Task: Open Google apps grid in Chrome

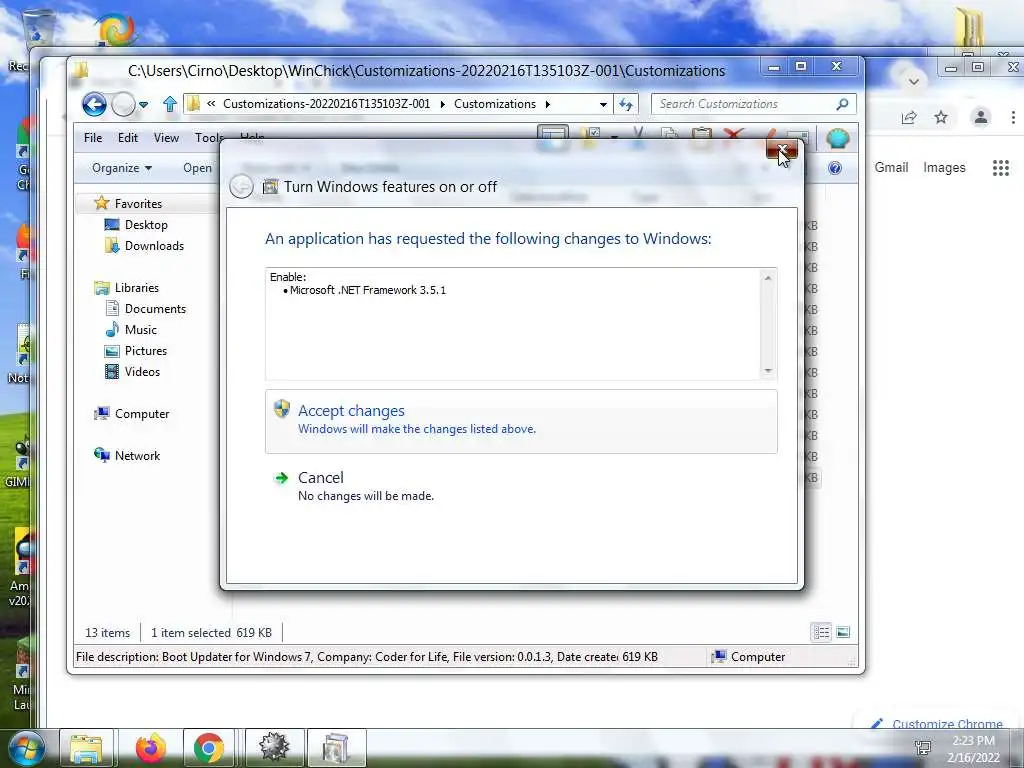Action: tap(1000, 168)
